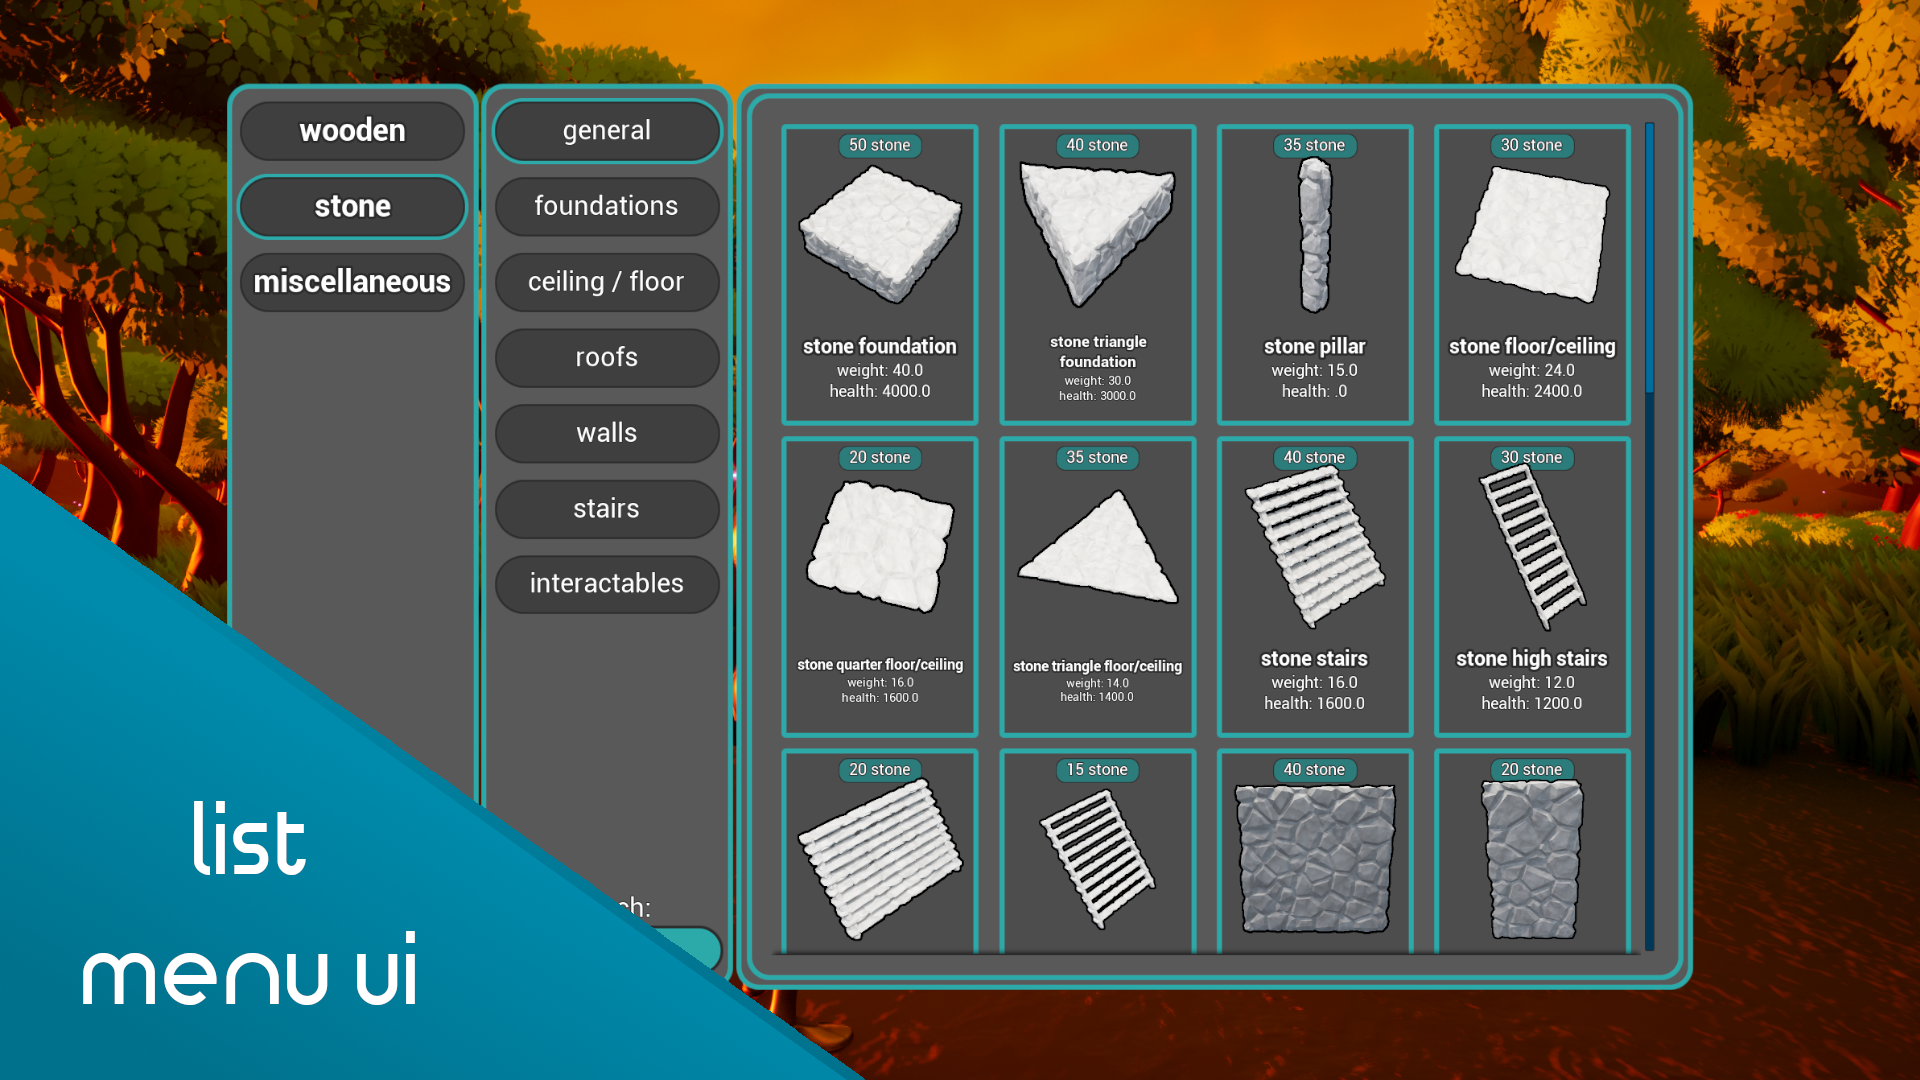Select the stone floor/ceiling icon

click(1532, 236)
